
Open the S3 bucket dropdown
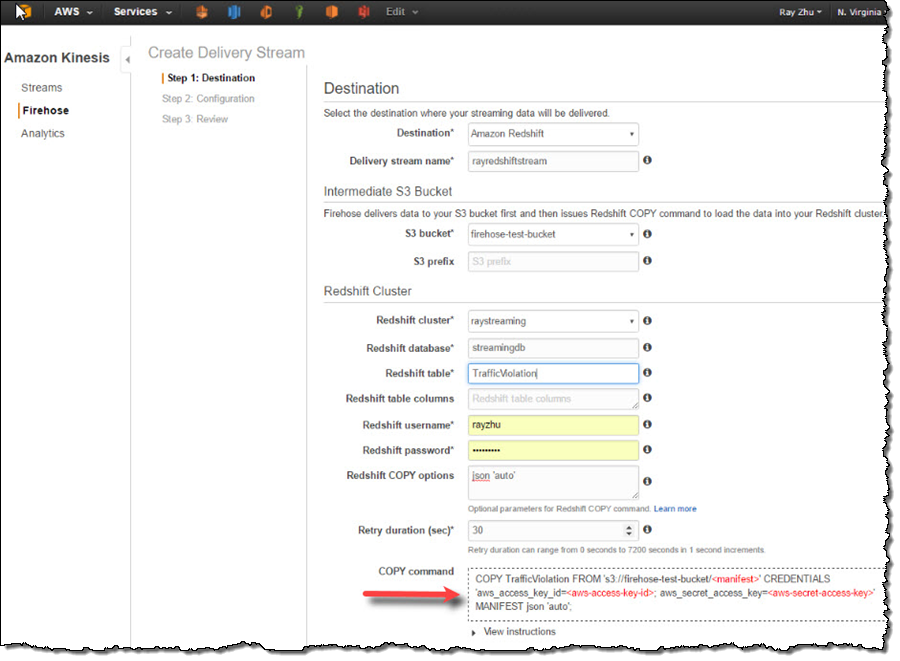click(x=553, y=234)
